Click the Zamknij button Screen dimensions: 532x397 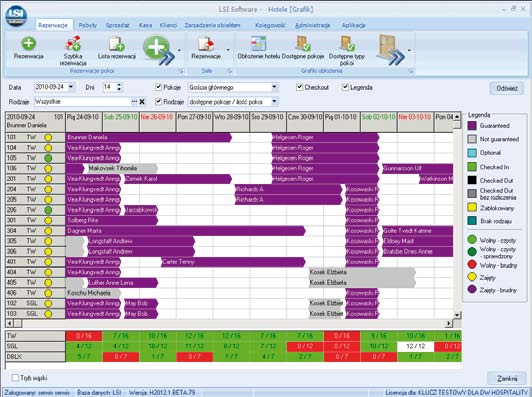pos(507,378)
